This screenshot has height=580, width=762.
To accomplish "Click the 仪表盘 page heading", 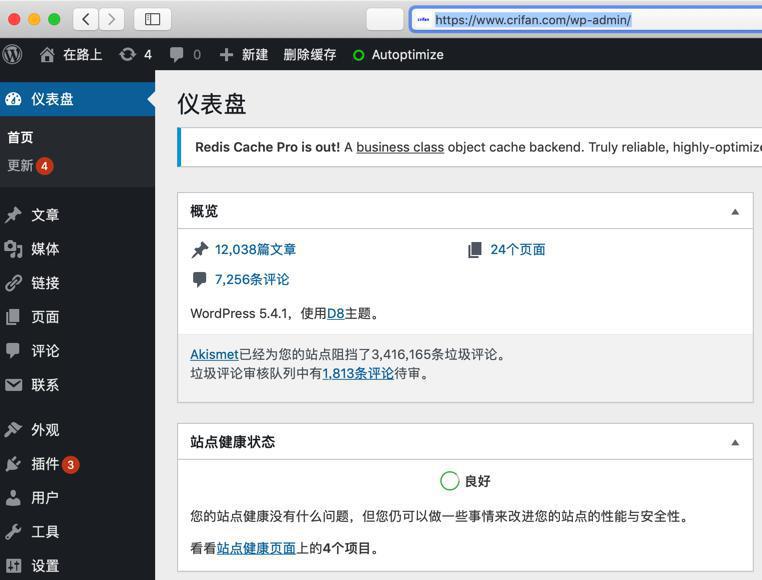I will (x=212, y=104).
